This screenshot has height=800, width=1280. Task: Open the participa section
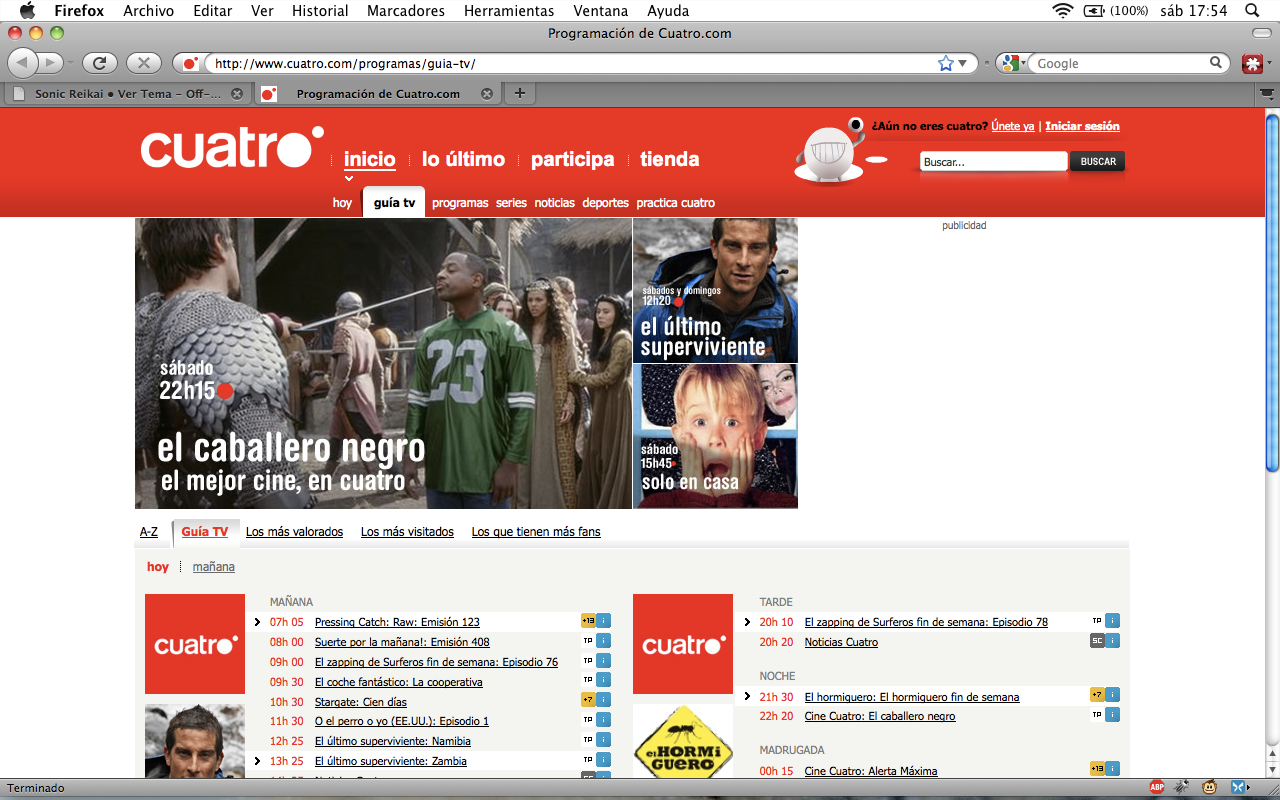(573, 159)
